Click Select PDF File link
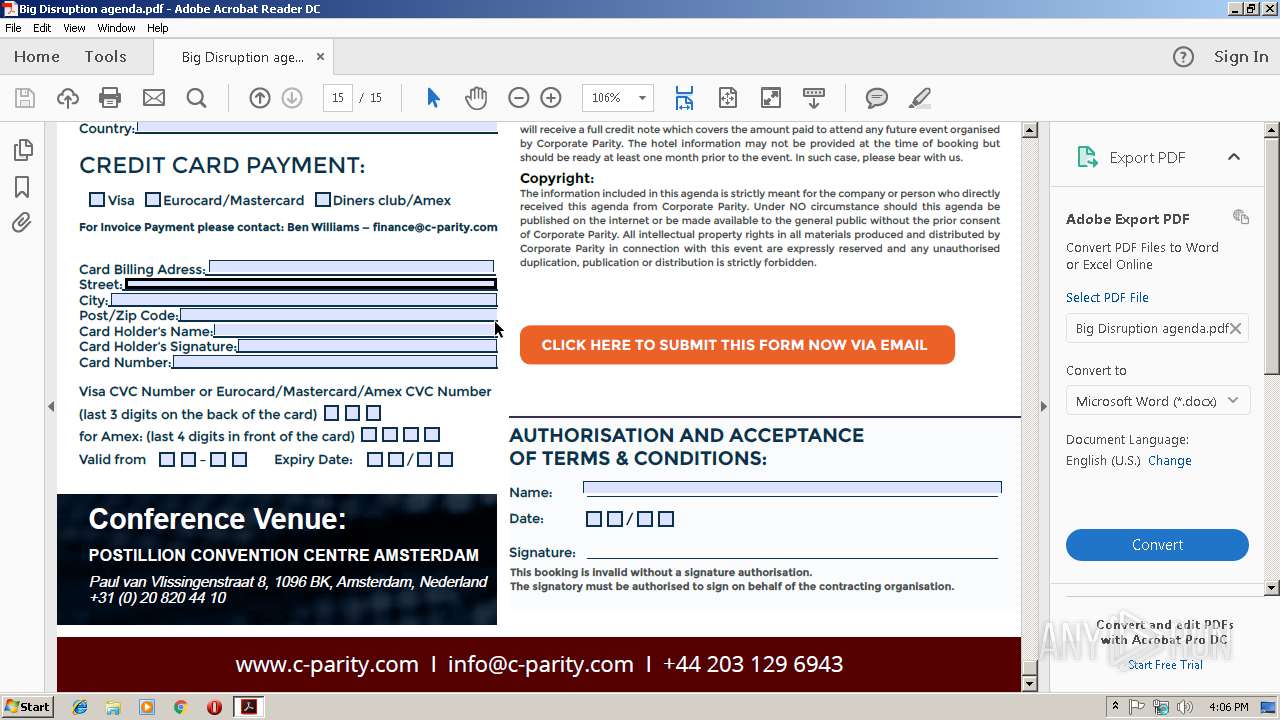The width and height of the screenshot is (1280, 720). (x=1107, y=297)
